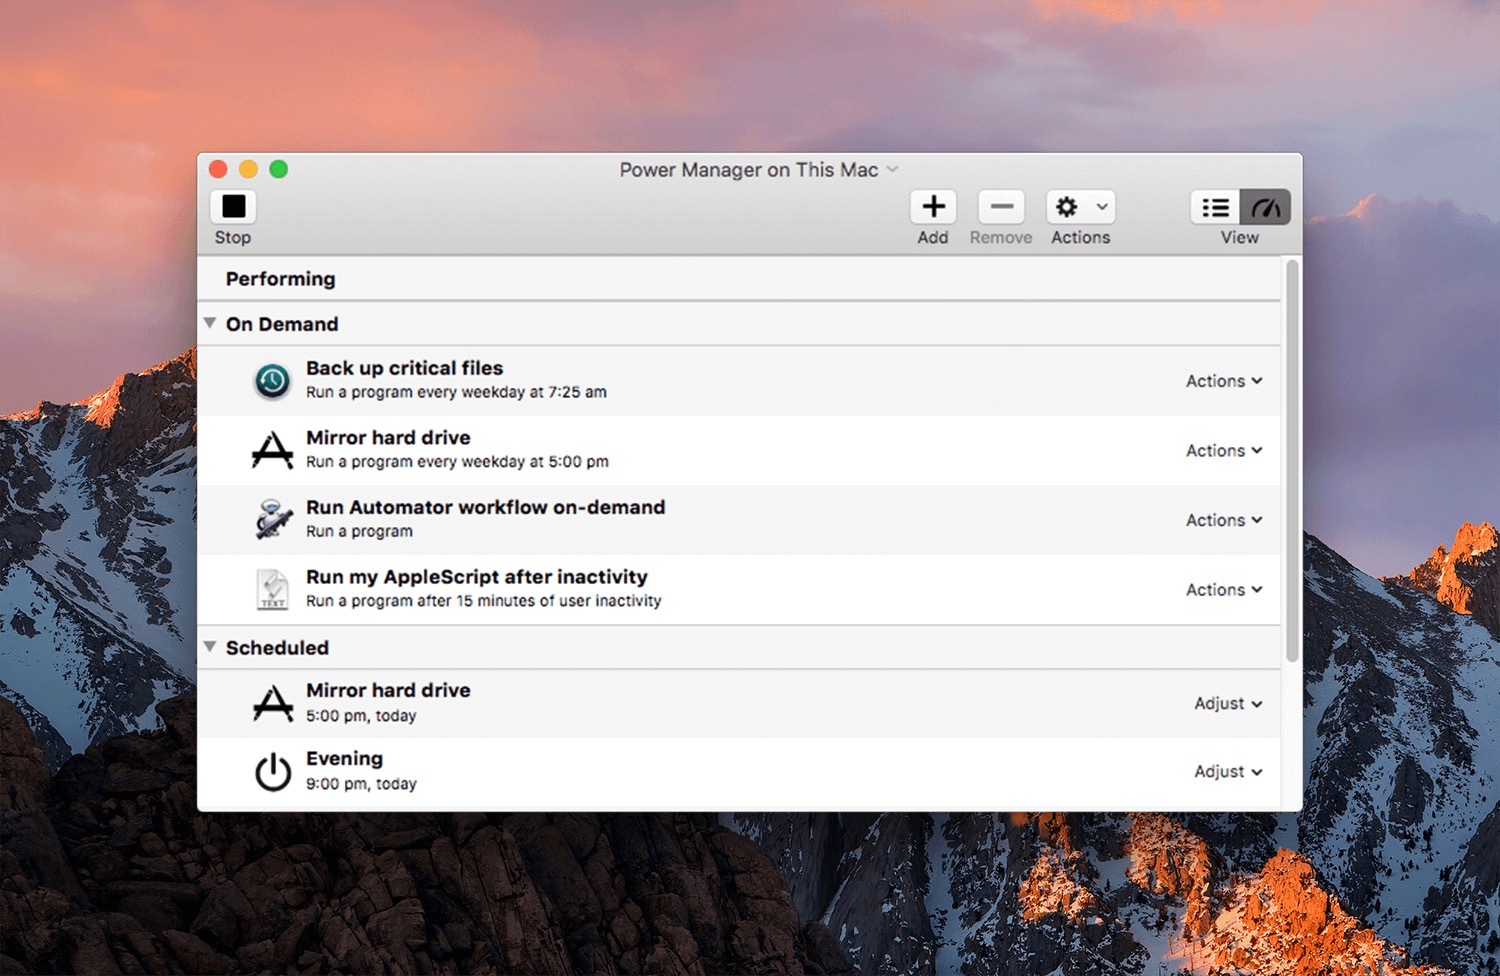Click the Automator robot icon

click(272, 520)
